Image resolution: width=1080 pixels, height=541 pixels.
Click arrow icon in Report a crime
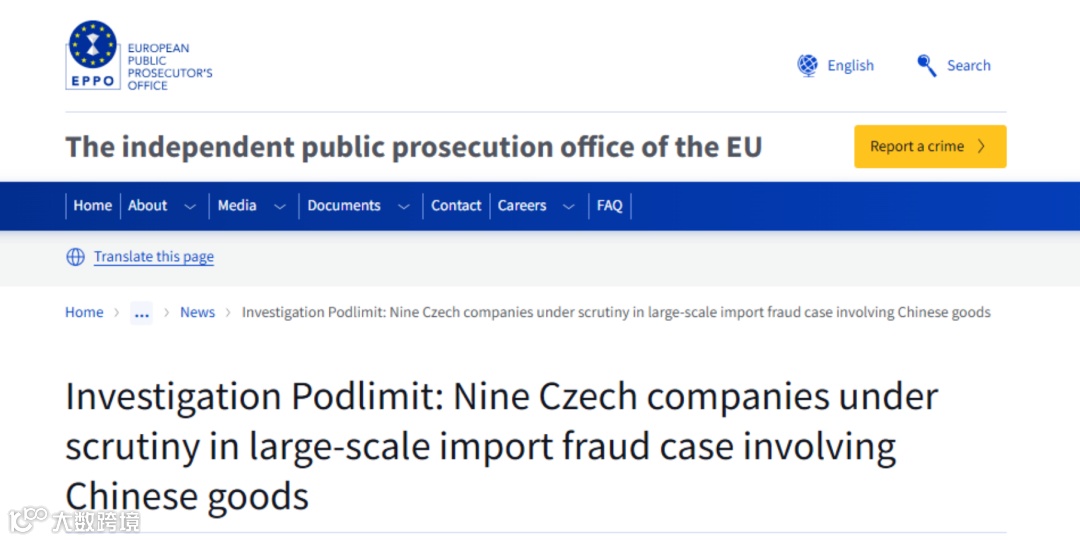981,146
